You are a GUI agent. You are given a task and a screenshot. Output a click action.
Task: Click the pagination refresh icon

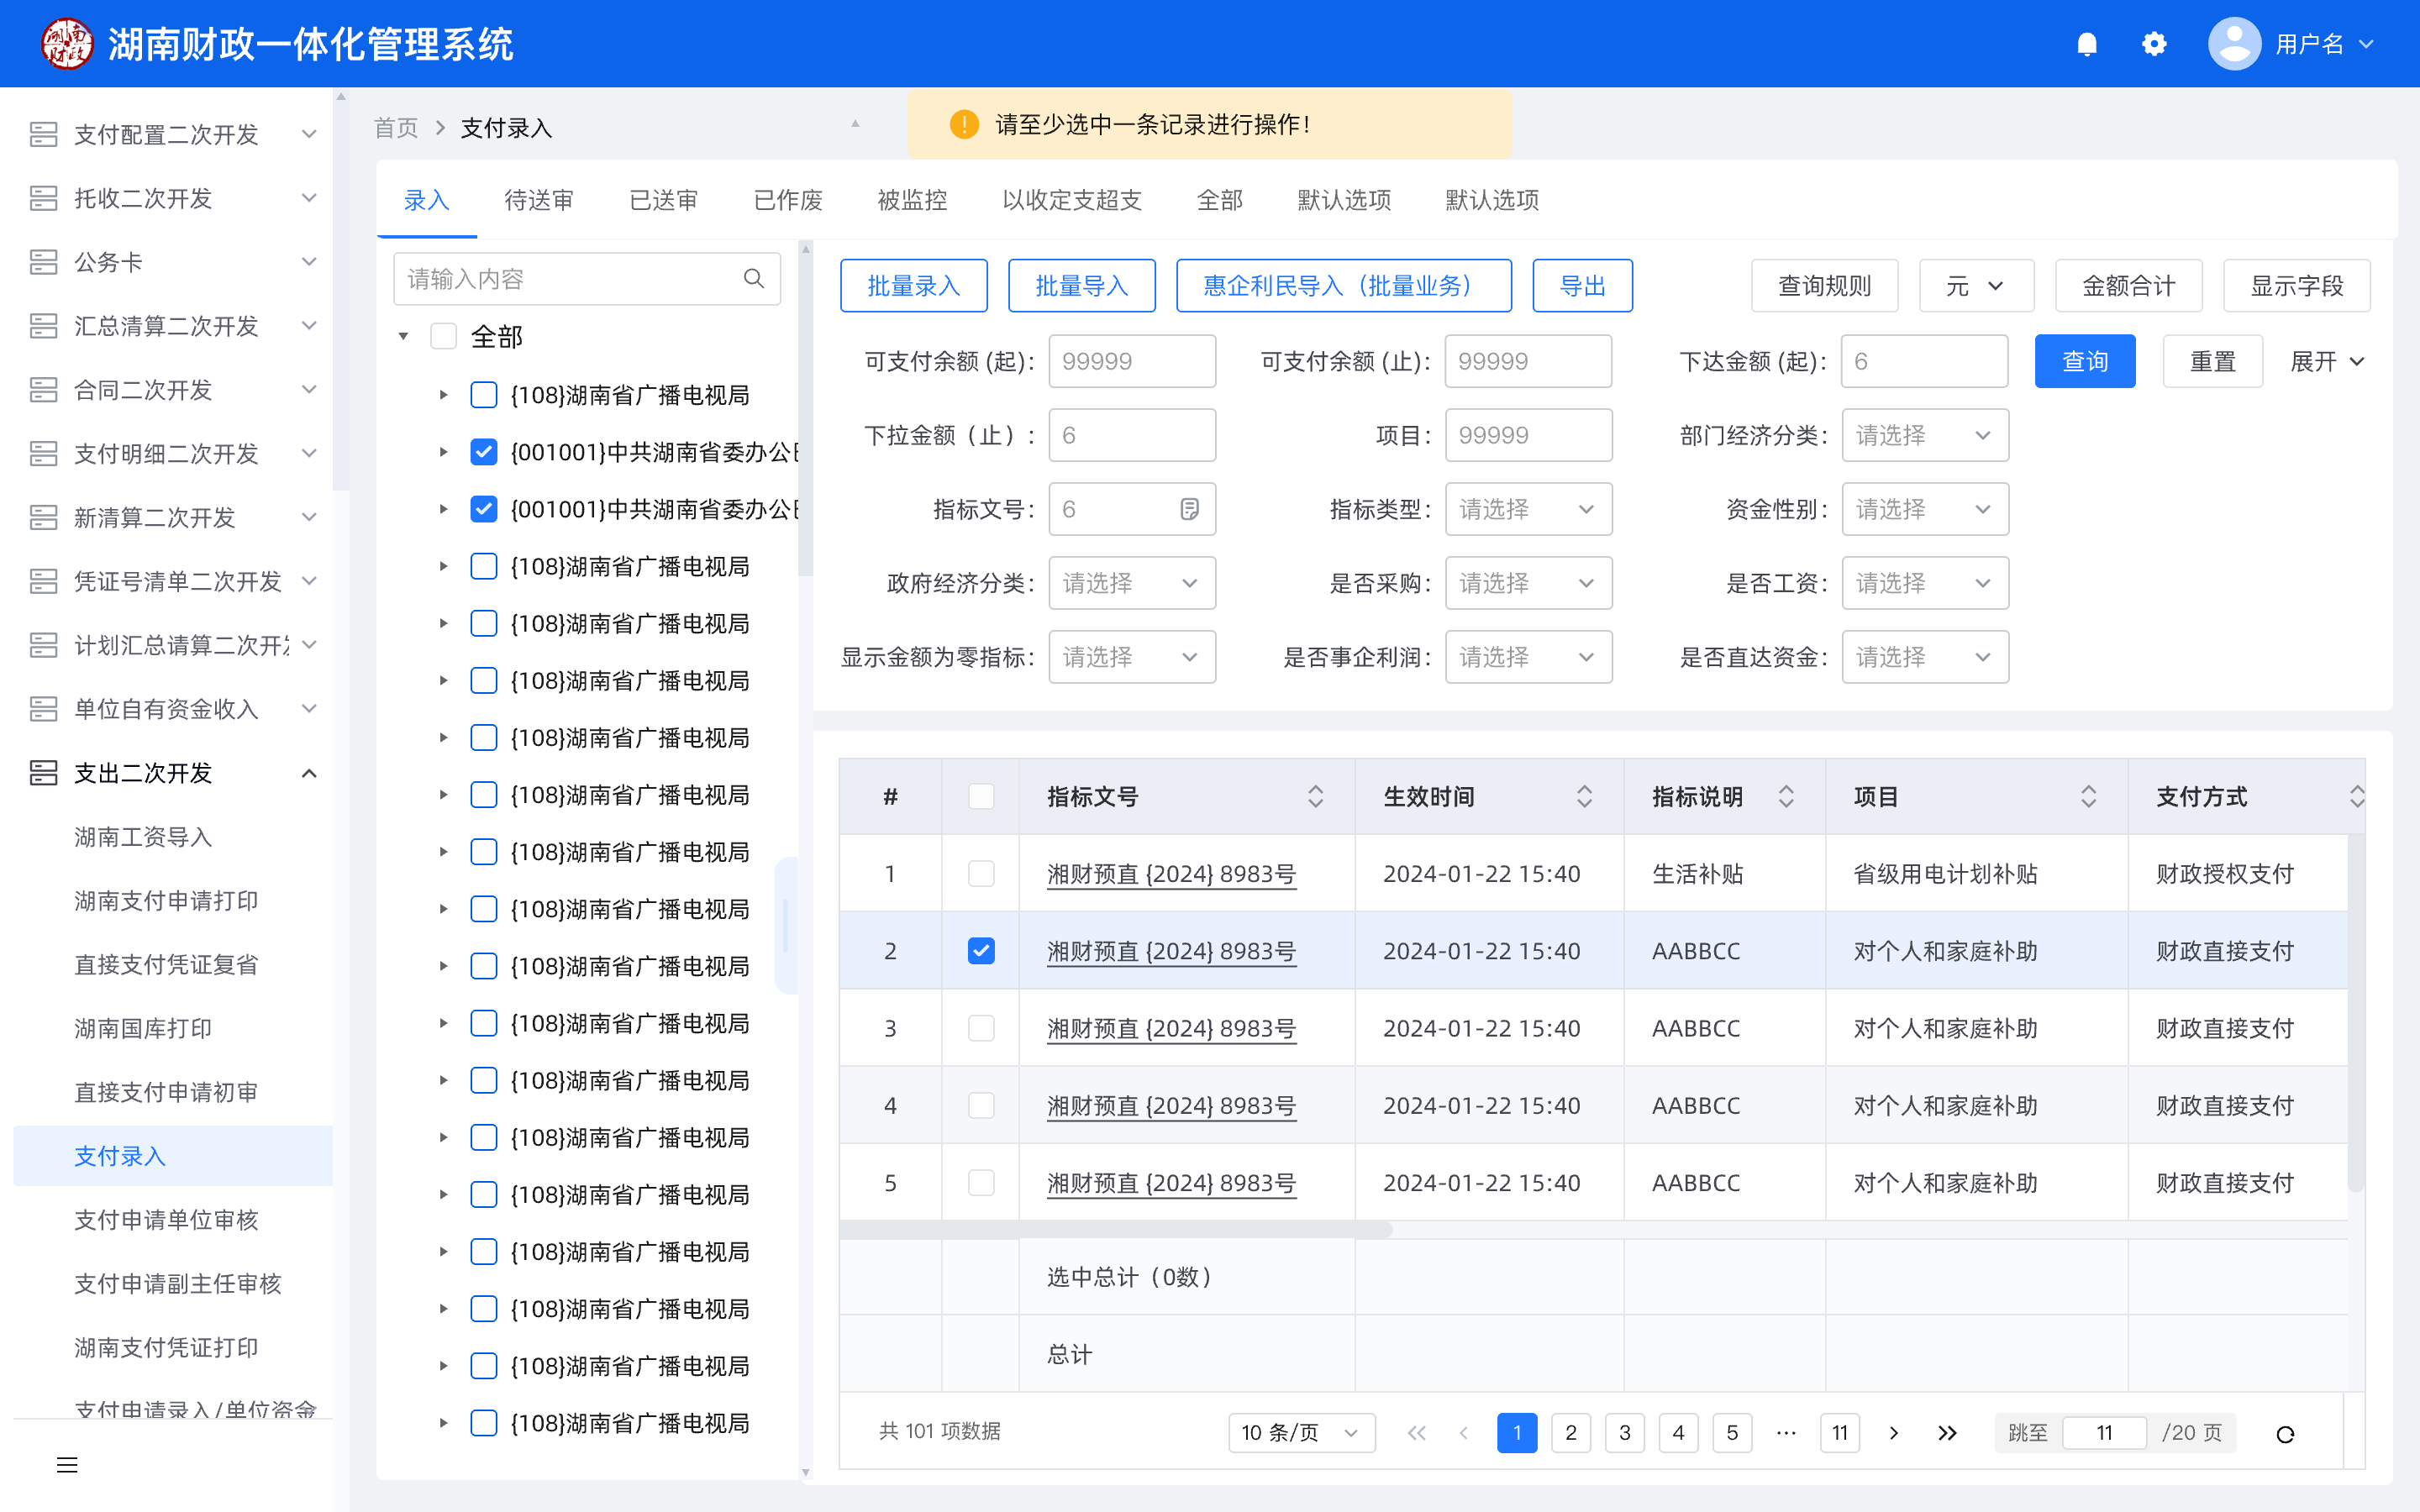pos(2285,1434)
